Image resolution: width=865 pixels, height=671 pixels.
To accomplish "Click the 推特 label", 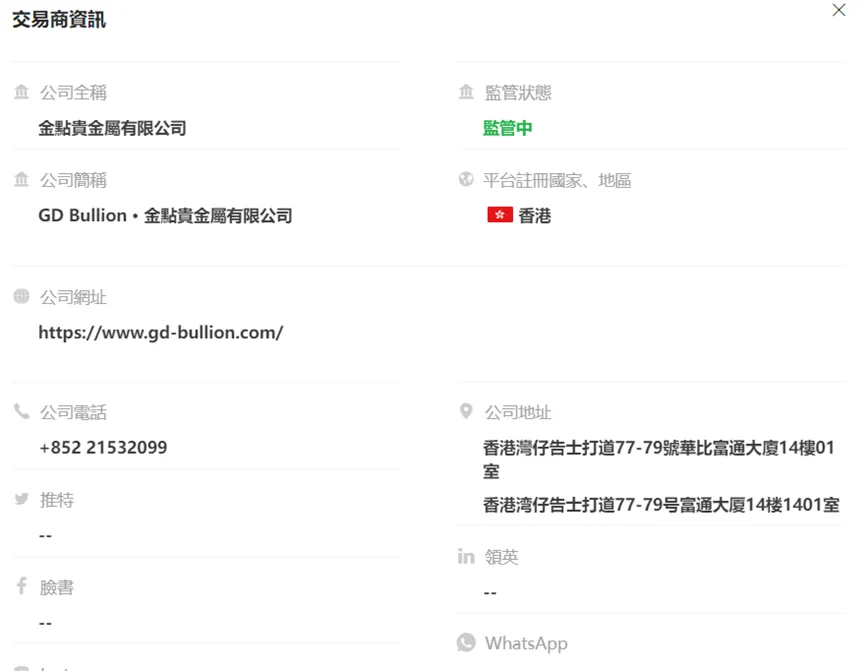I will pos(57,499).
